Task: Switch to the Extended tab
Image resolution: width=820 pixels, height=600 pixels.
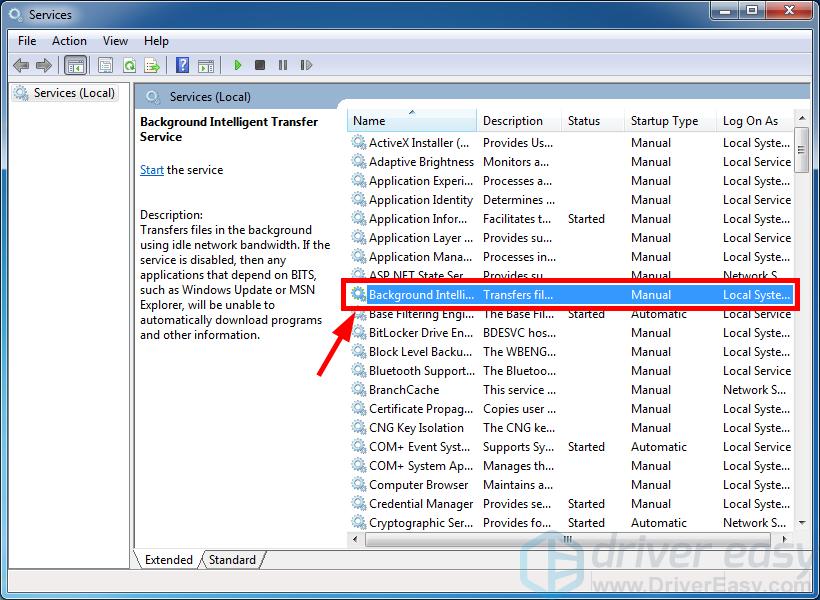Action: point(168,560)
